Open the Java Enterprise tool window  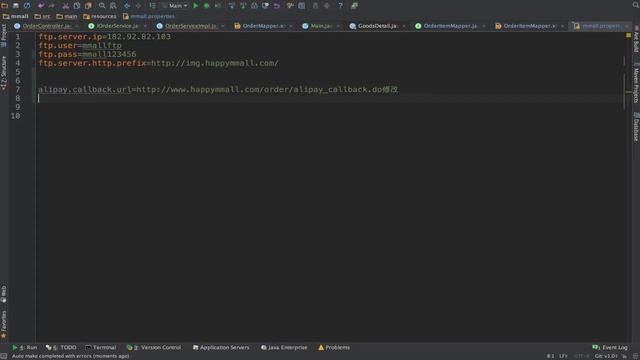284,347
